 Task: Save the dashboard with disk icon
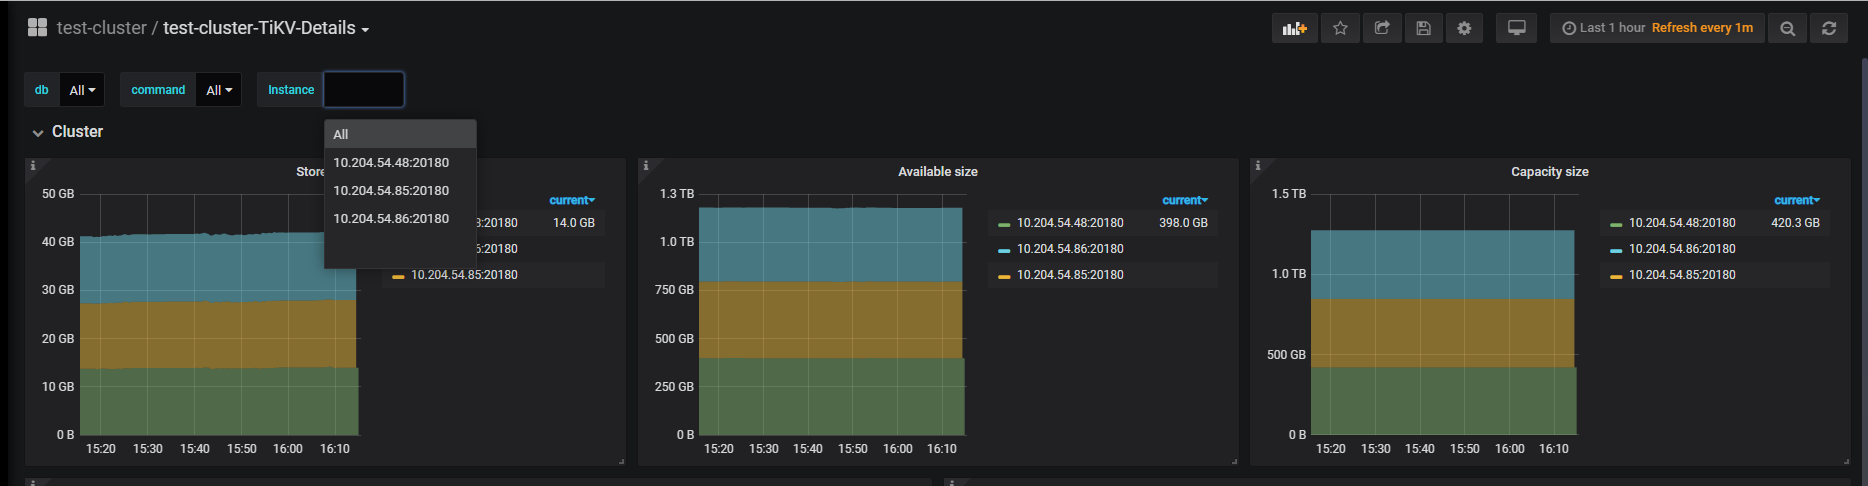(1423, 28)
